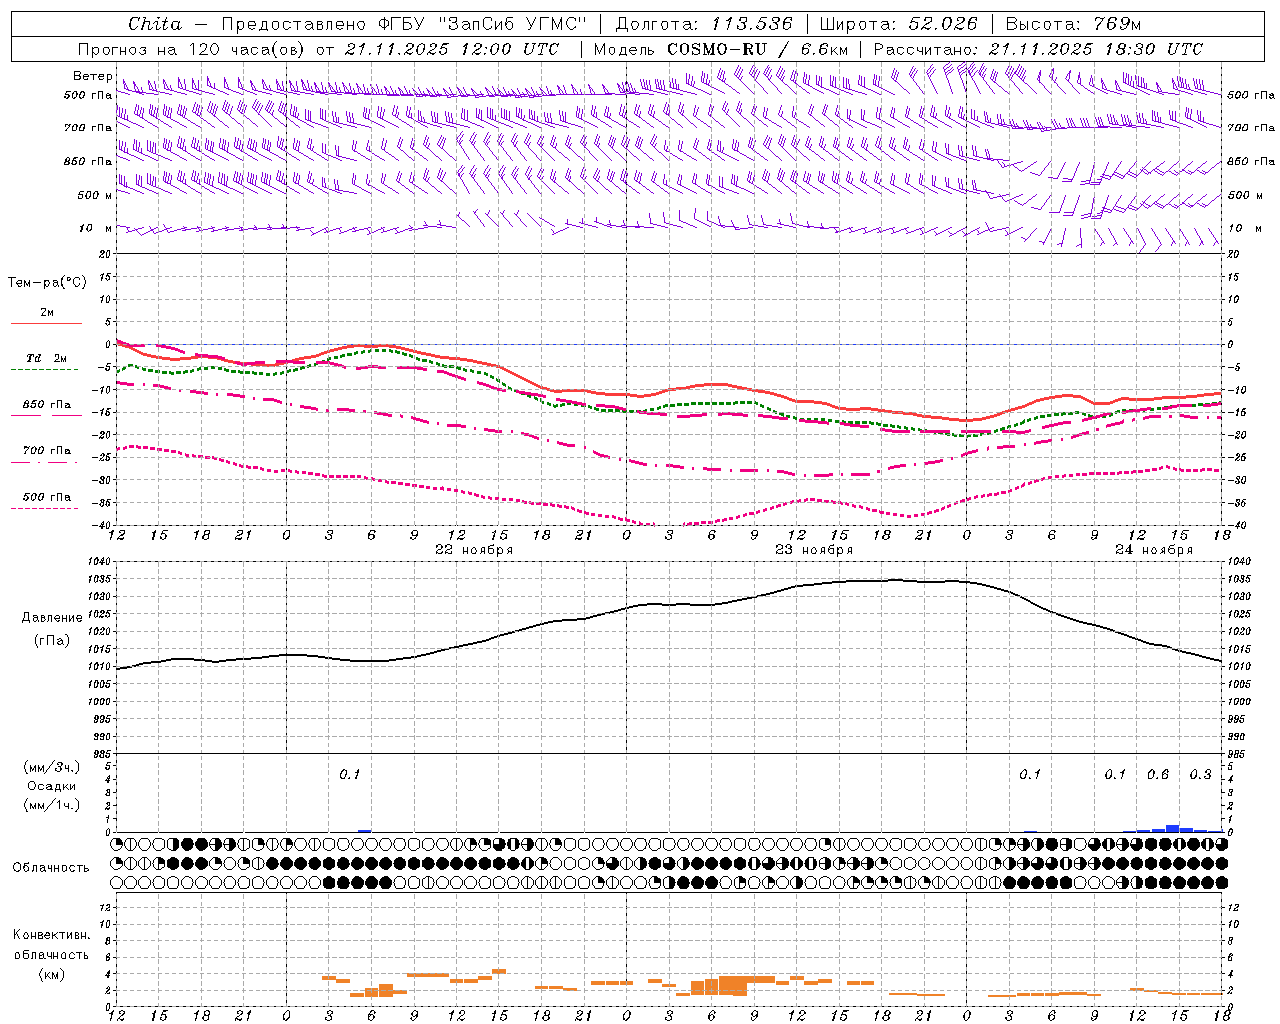Click the '24 ноября' date label
This screenshot has height=1024, width=1280.
1154,550
